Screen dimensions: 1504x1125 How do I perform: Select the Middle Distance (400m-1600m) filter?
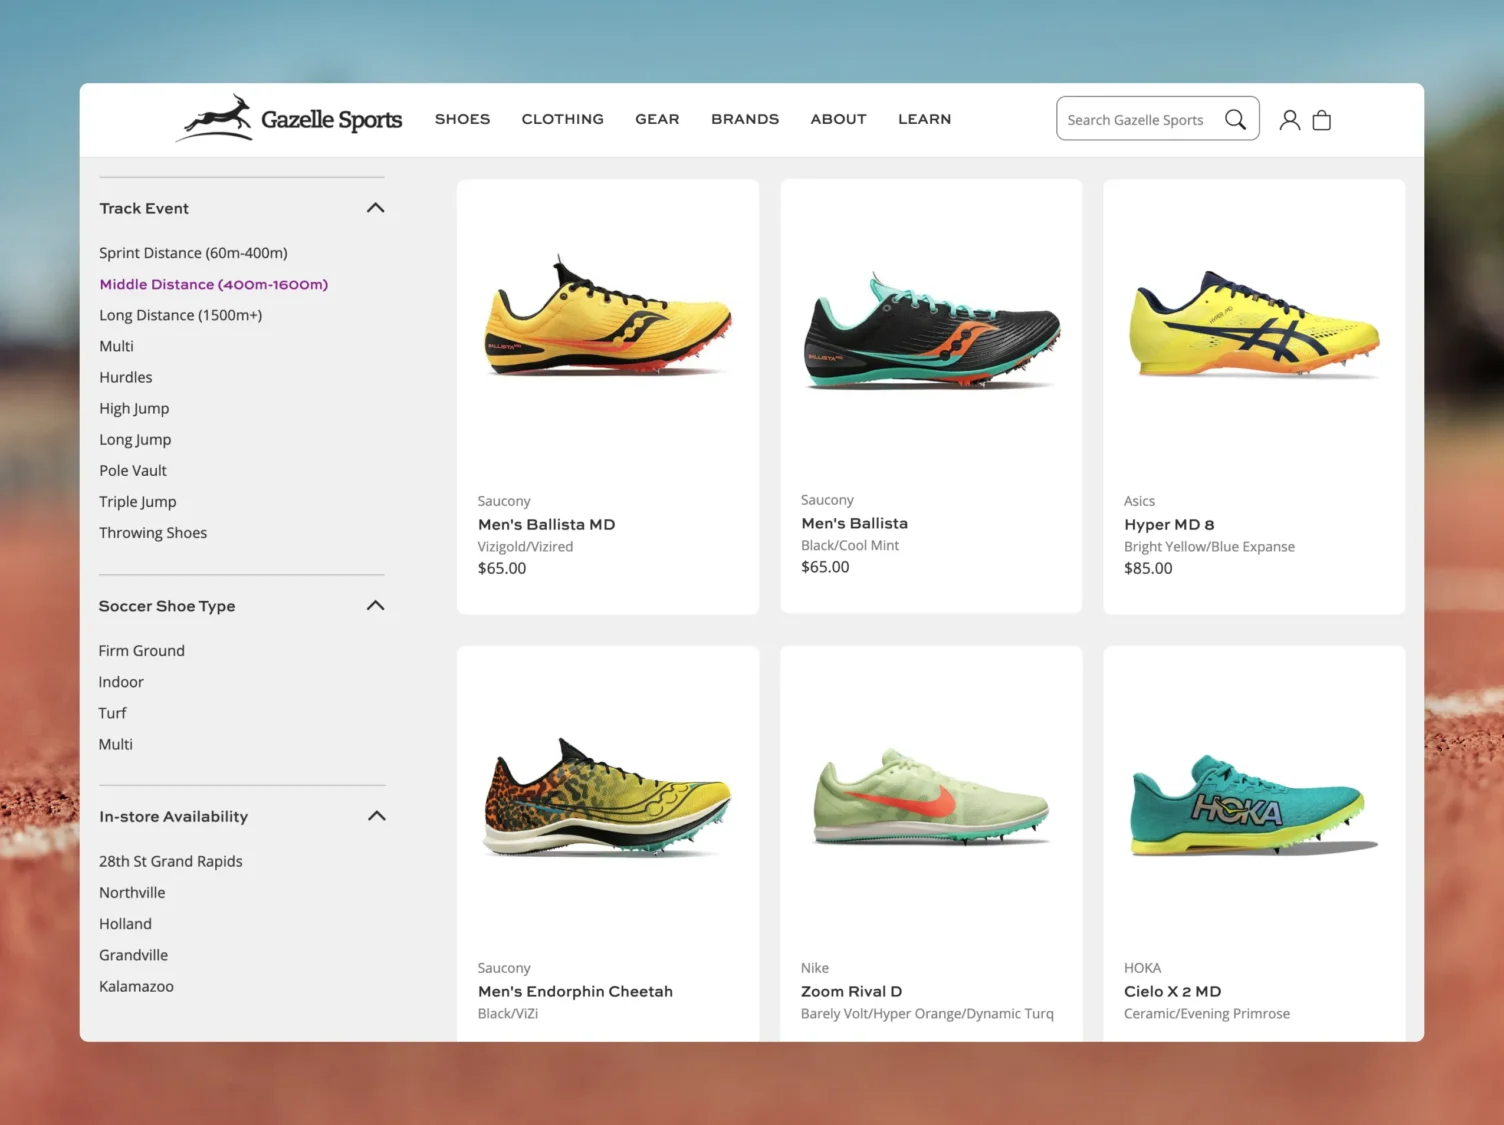point(214,284)
